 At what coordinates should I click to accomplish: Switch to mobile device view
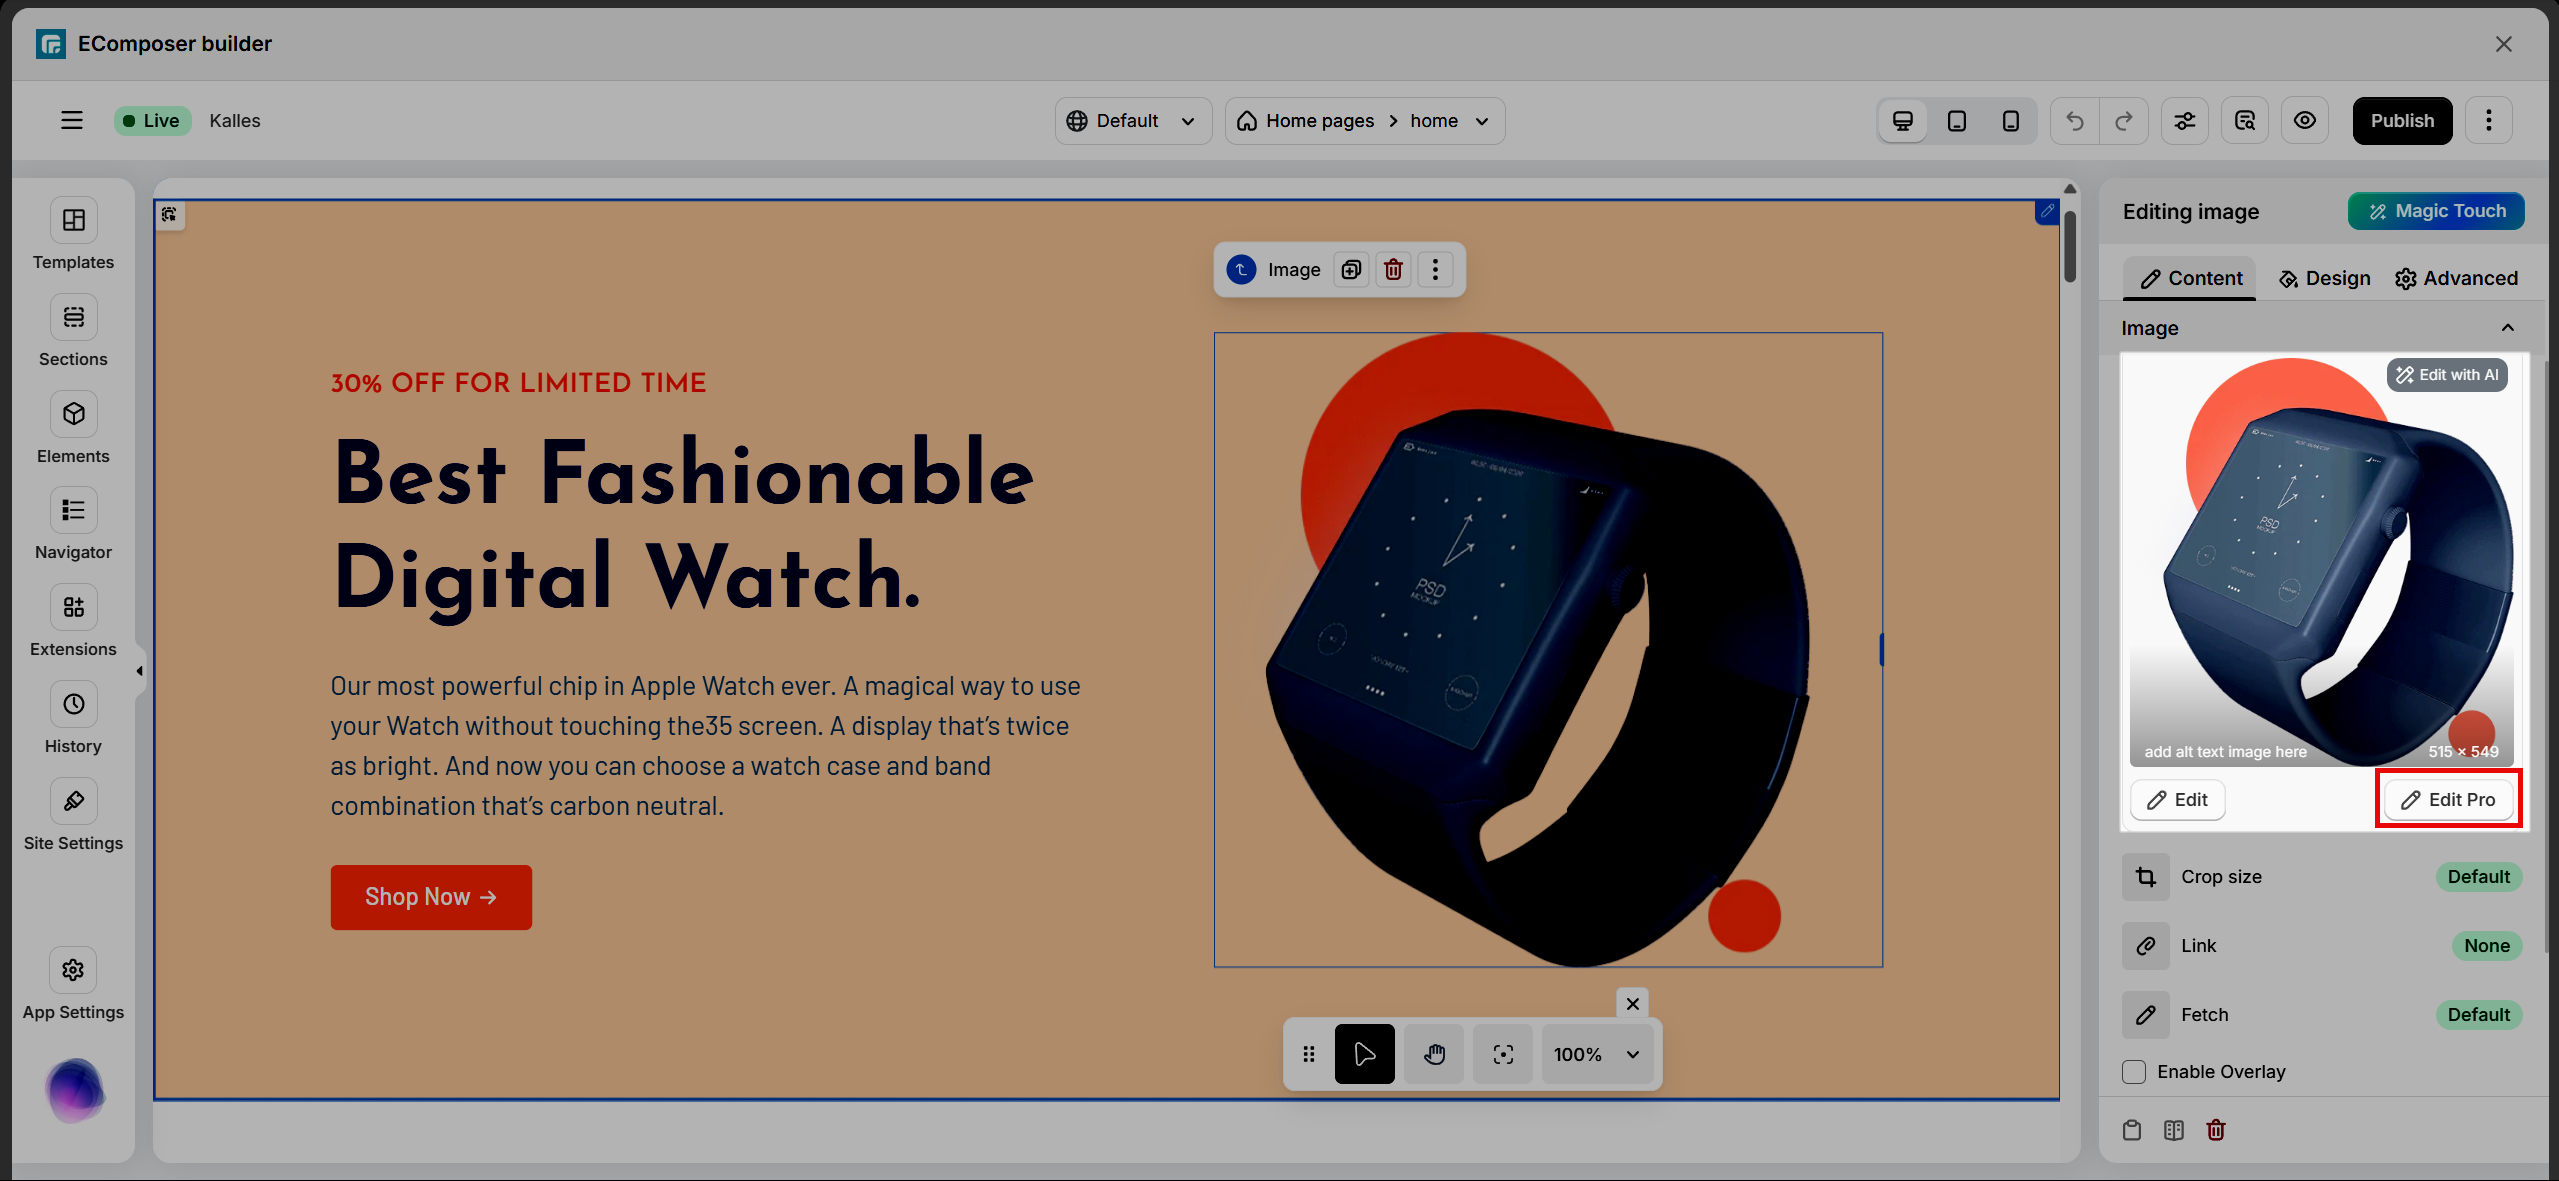2010,121
